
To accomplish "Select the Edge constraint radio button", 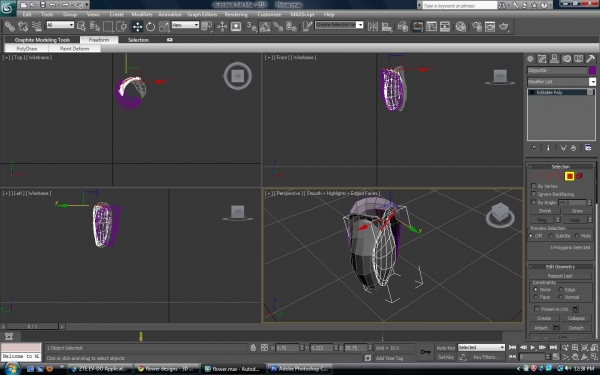I will (561, 289).
